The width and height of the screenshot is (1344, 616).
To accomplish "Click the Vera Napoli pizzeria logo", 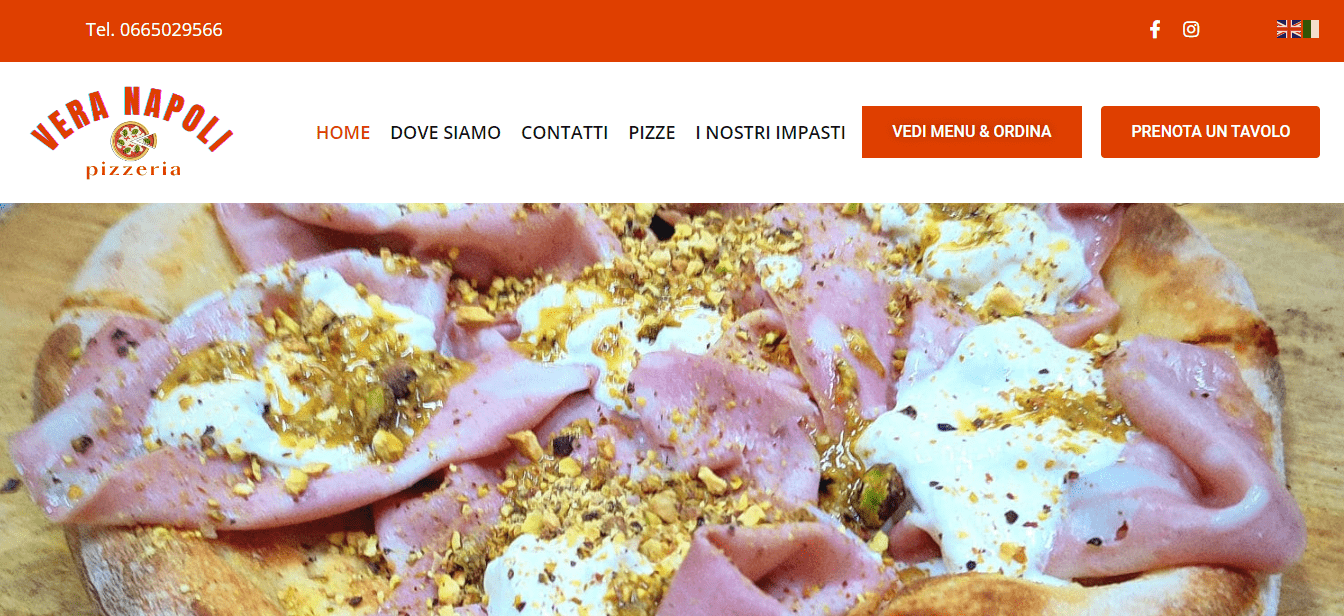I will coord(132,132).
